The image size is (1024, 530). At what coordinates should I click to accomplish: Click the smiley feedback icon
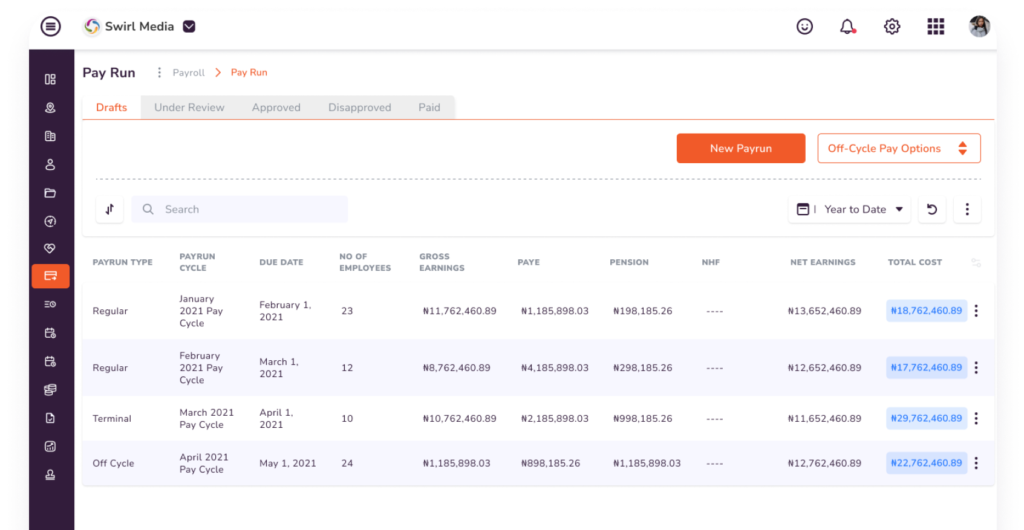[805, 27]
